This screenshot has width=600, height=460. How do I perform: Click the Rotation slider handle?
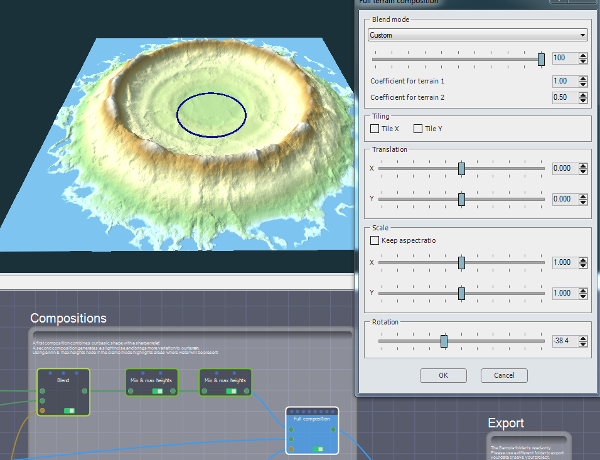pyautogui.click(x=444, y=341)
